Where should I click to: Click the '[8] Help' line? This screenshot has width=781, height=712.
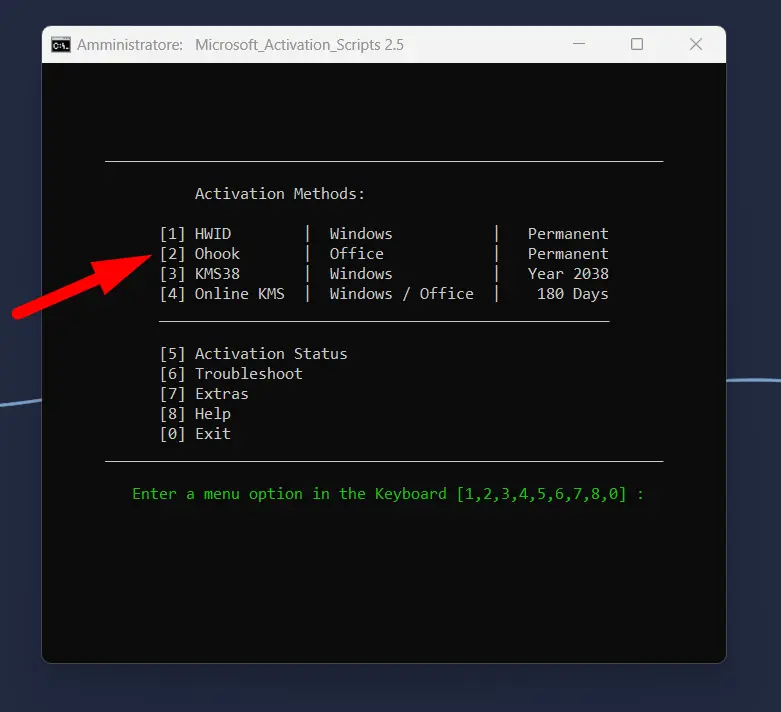pyautogui.click(x=195, y=414)
